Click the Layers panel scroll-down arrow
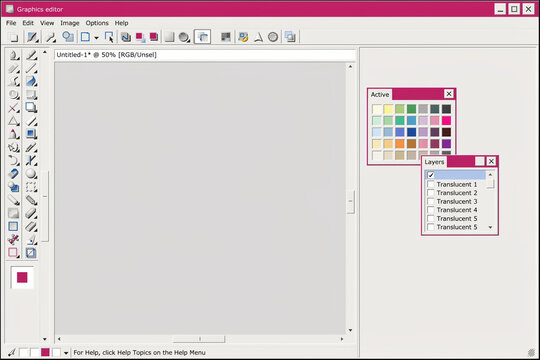Screen dimensions: 540x360 pos(490,227)
